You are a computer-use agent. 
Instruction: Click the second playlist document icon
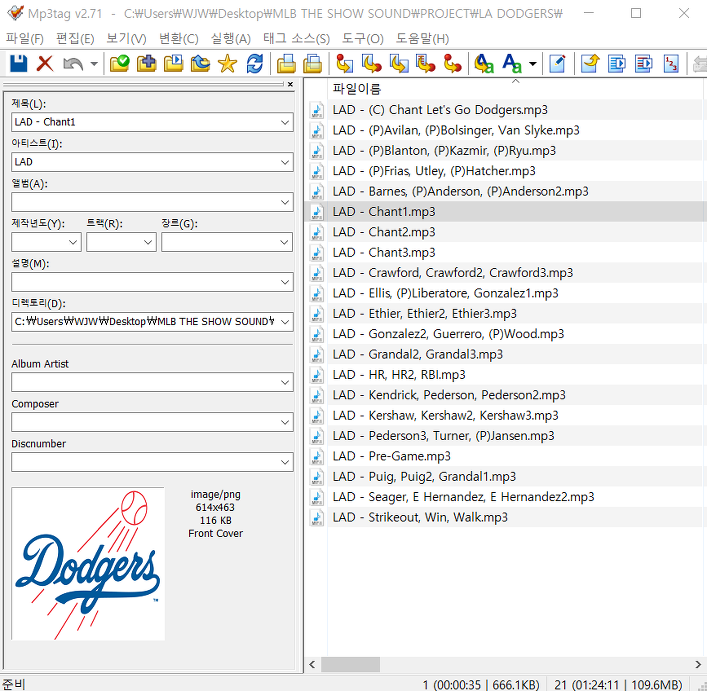click(643, 64)
